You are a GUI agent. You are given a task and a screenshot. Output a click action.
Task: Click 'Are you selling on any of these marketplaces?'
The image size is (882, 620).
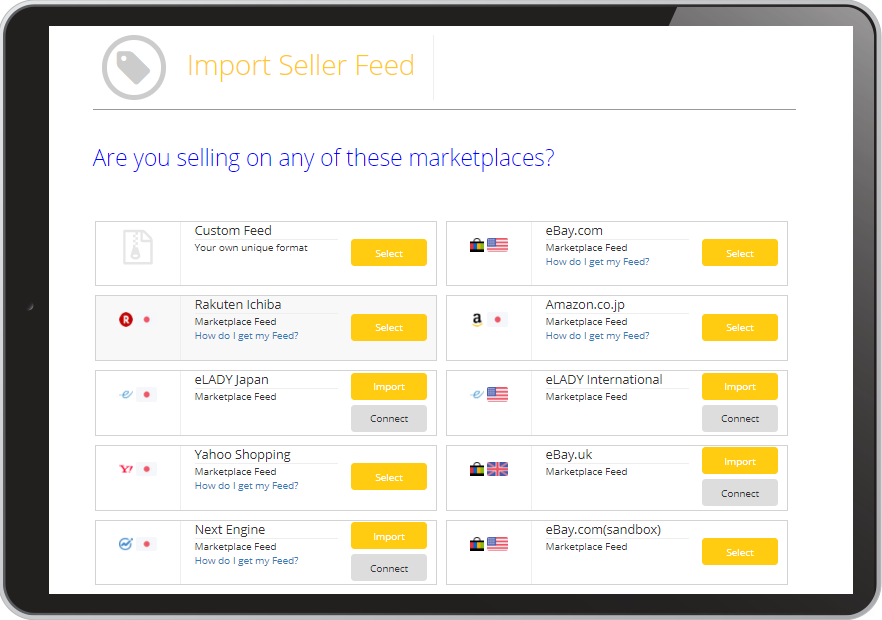coord(323,158)
